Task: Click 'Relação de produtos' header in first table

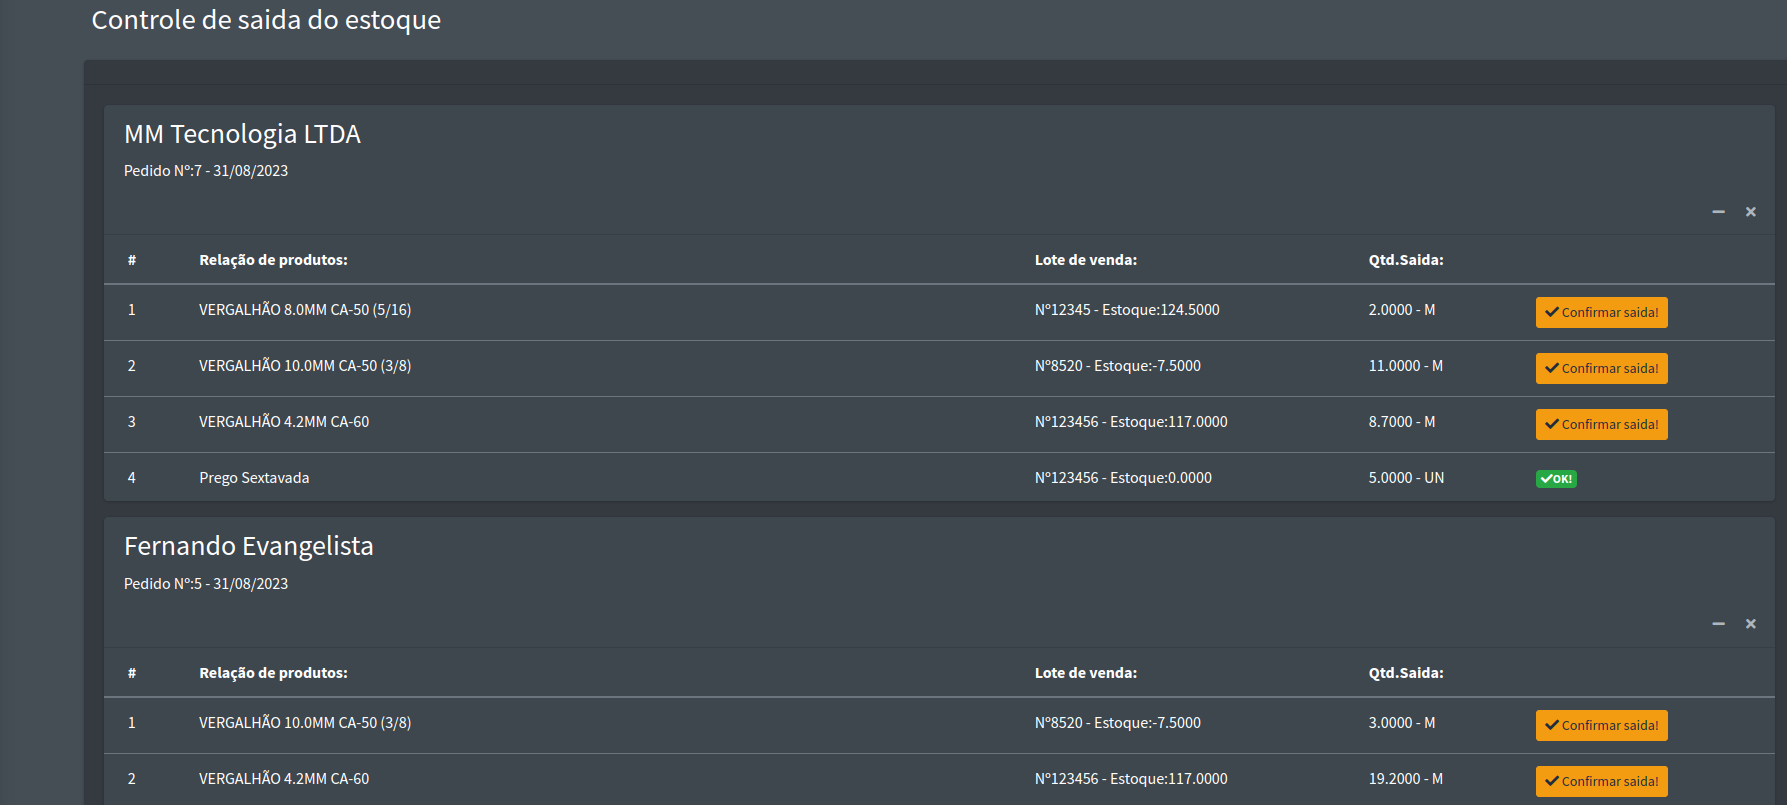Action: (273, 260)
